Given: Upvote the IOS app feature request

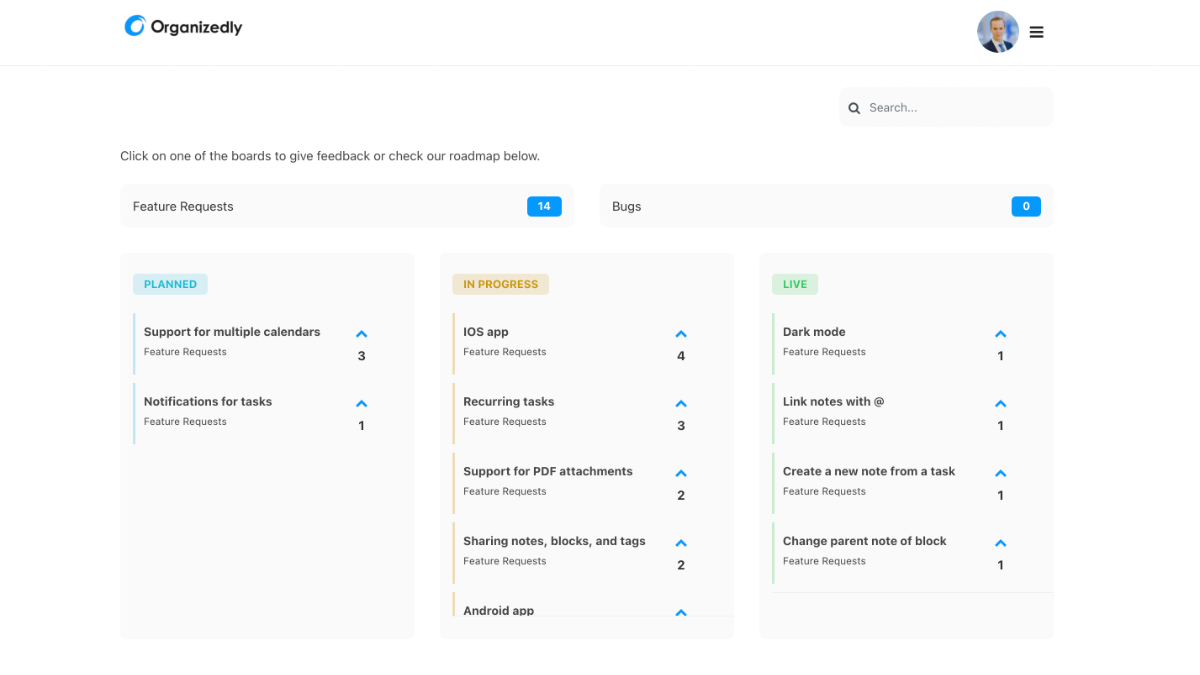Looking at the screenshot, I should (x=681, y=335).
